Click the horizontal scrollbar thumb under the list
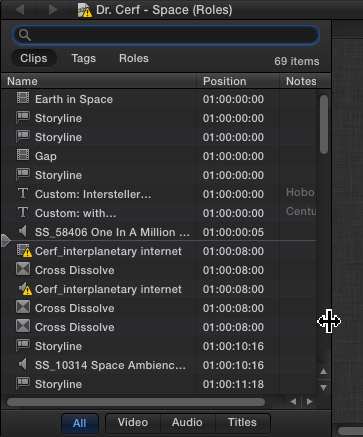363x437 pixels. pyautogui.click(x=136, y=402)
